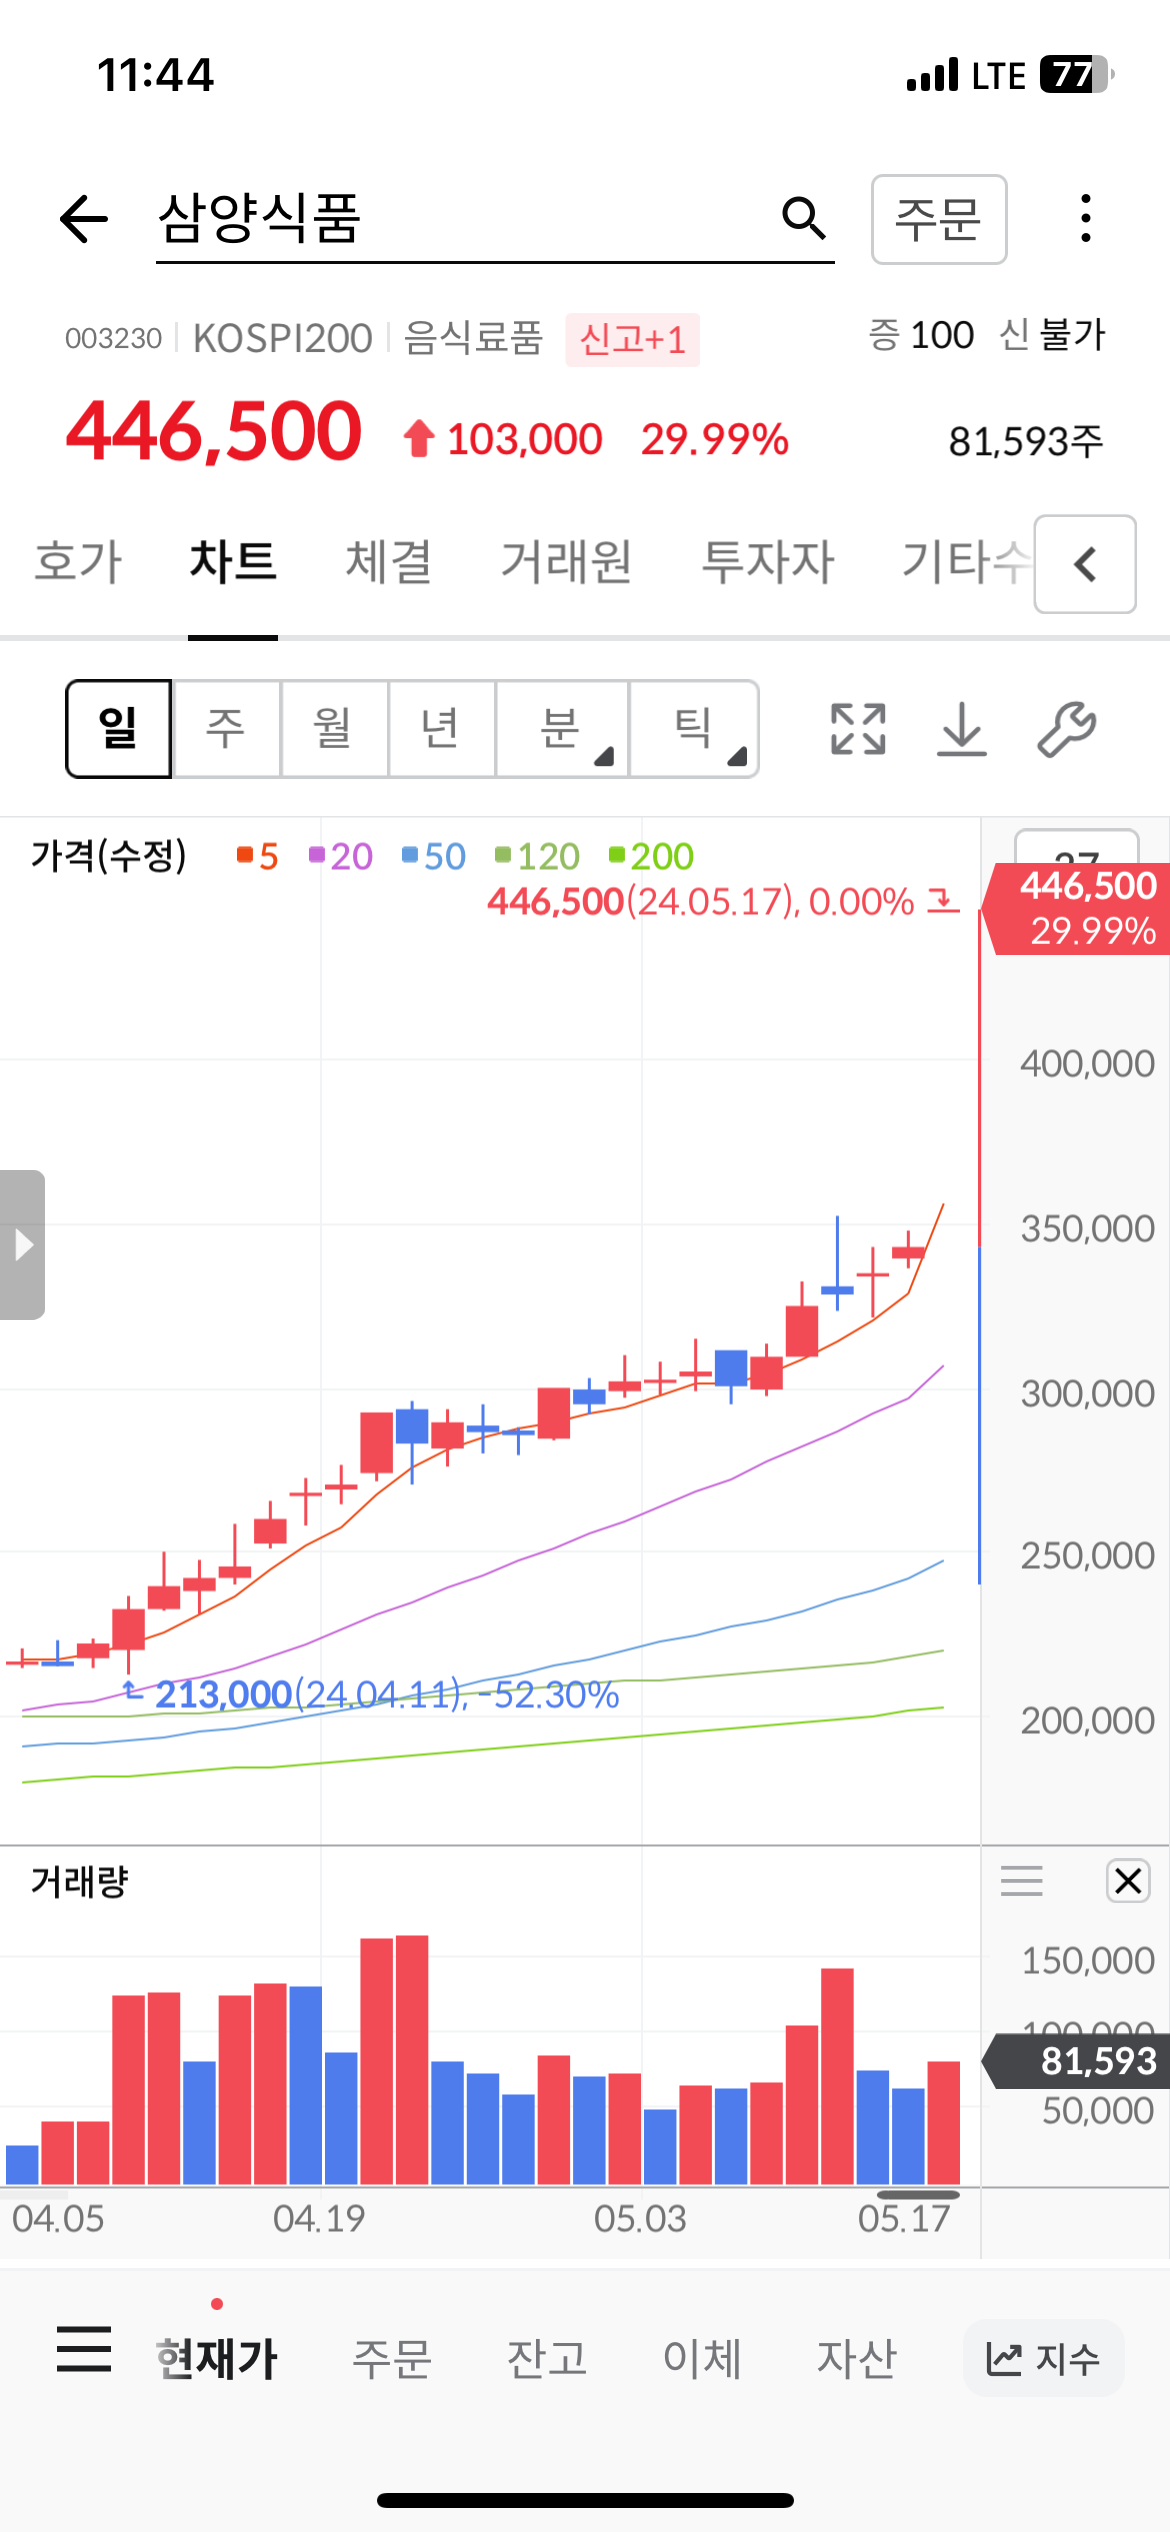The height and width of the screenshot is (2532, 1170).
Task: Open chart settings wrench icon
Action: click(1066, 729)
